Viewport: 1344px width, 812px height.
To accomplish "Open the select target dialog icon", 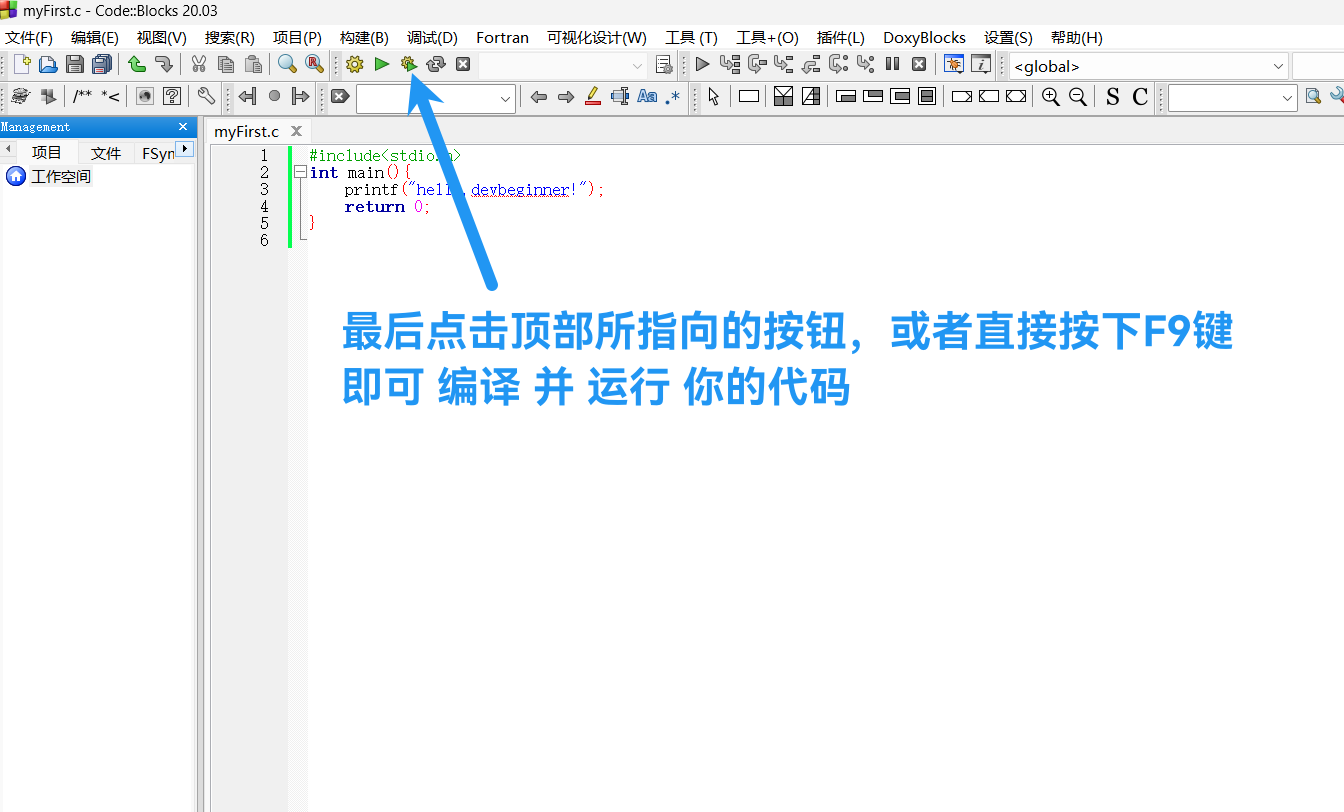I will click(663, 65).
